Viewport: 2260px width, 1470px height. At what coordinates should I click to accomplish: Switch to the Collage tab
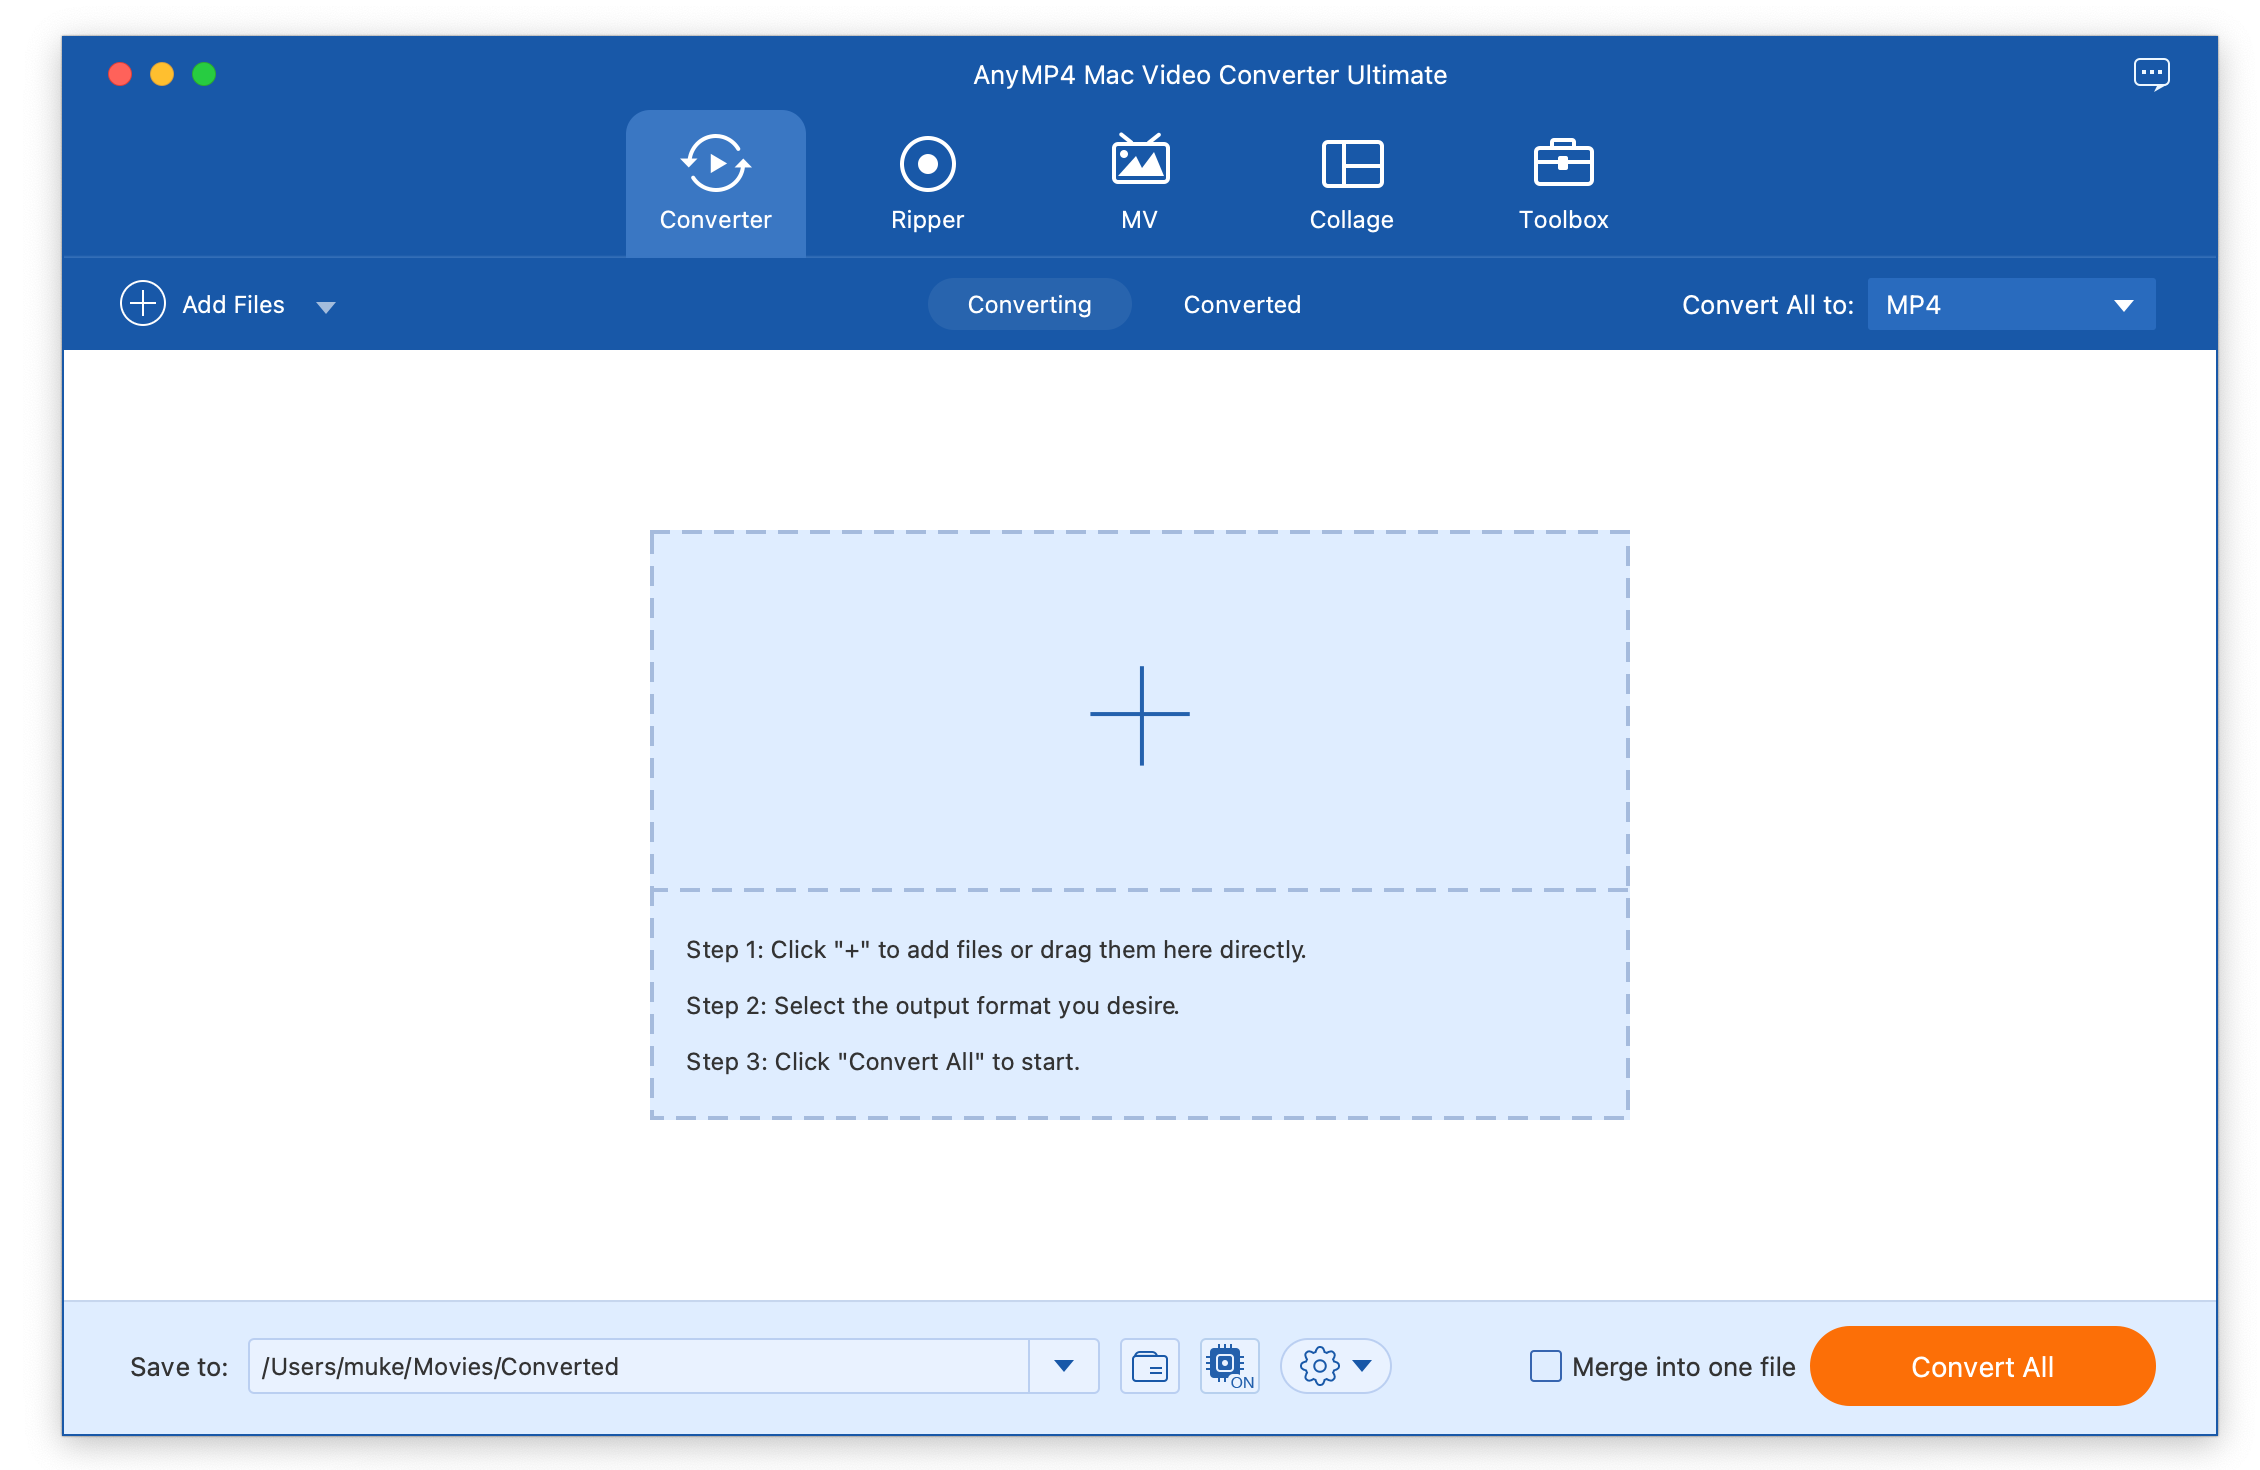click(x=1351, y=184)
